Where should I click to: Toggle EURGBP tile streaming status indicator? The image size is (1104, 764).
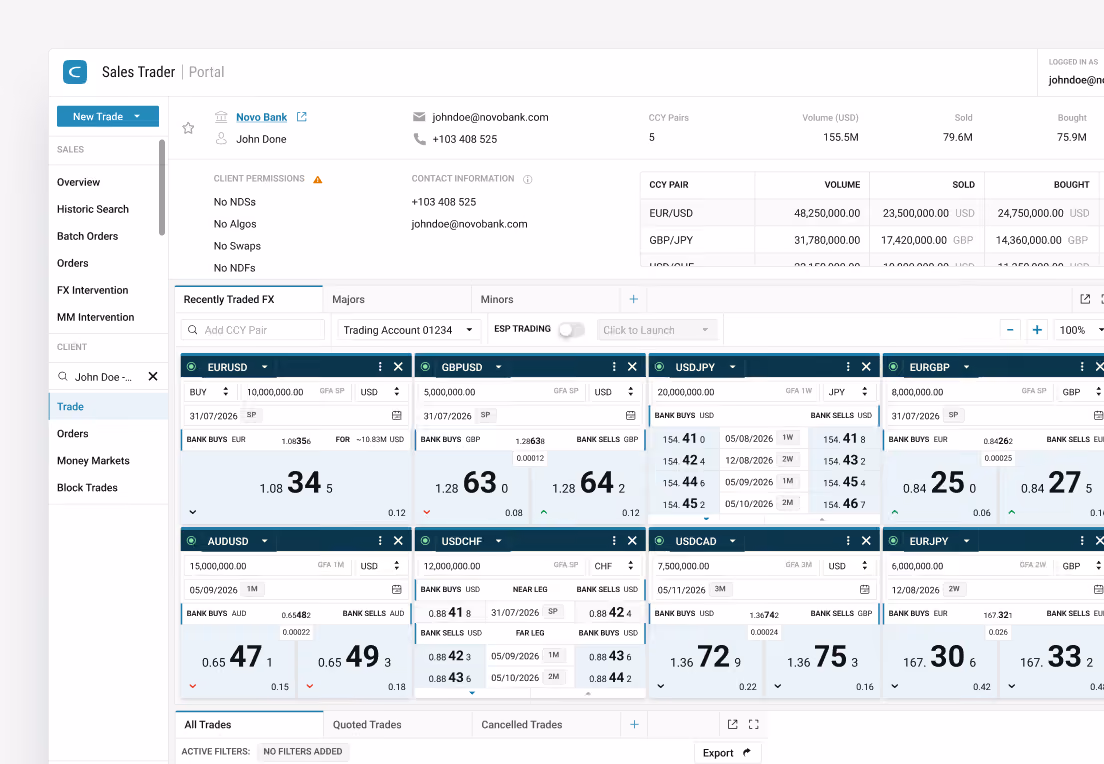pos(893,367)
